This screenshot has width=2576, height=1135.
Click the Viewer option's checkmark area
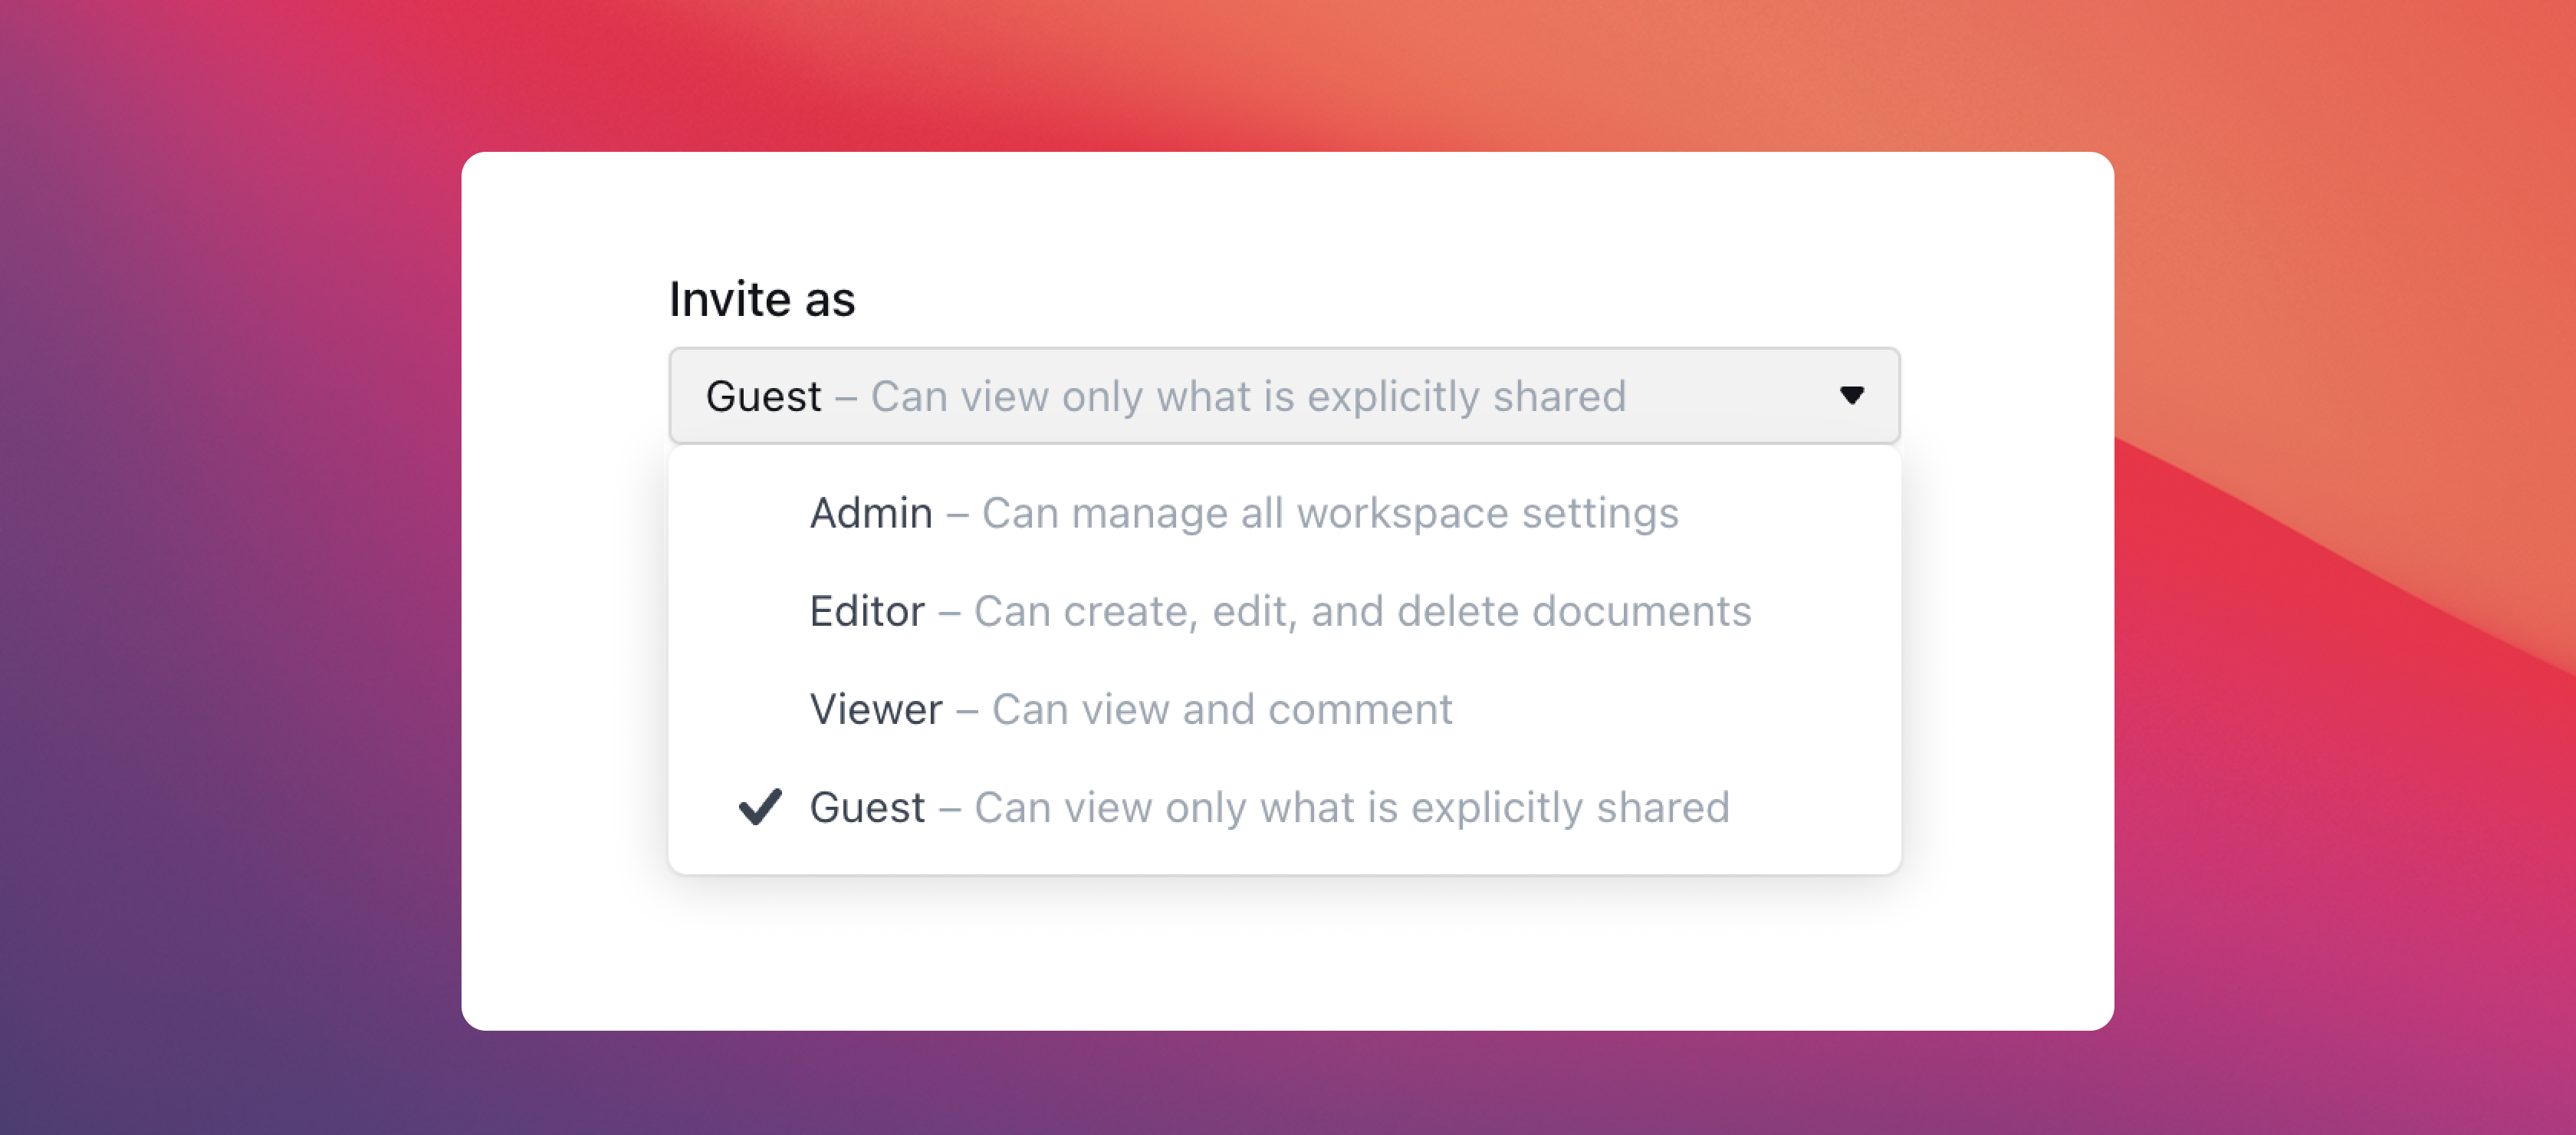[760, 708]
